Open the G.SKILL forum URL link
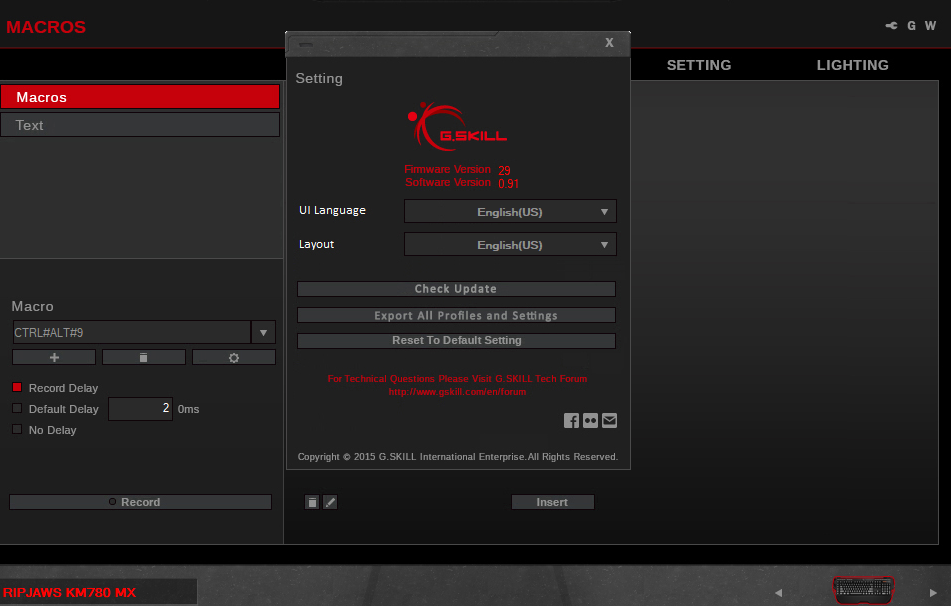The image size is (951, 606). click(x=457, y=392)
